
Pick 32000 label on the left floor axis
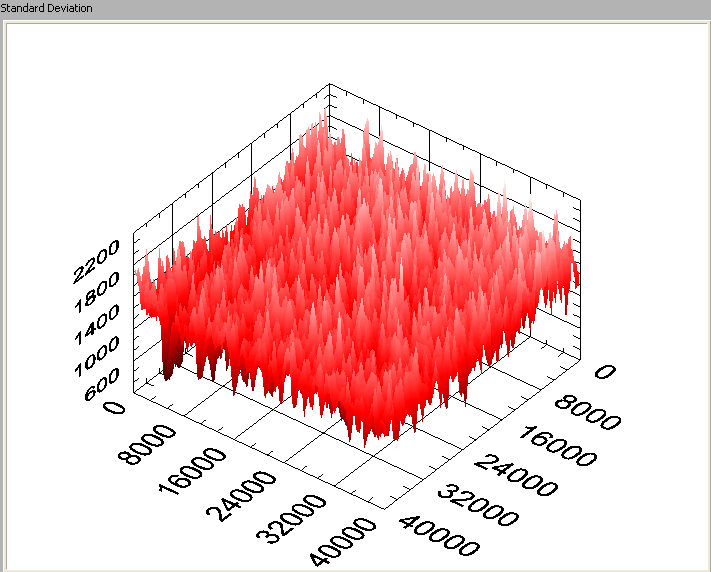pos(291,519)
